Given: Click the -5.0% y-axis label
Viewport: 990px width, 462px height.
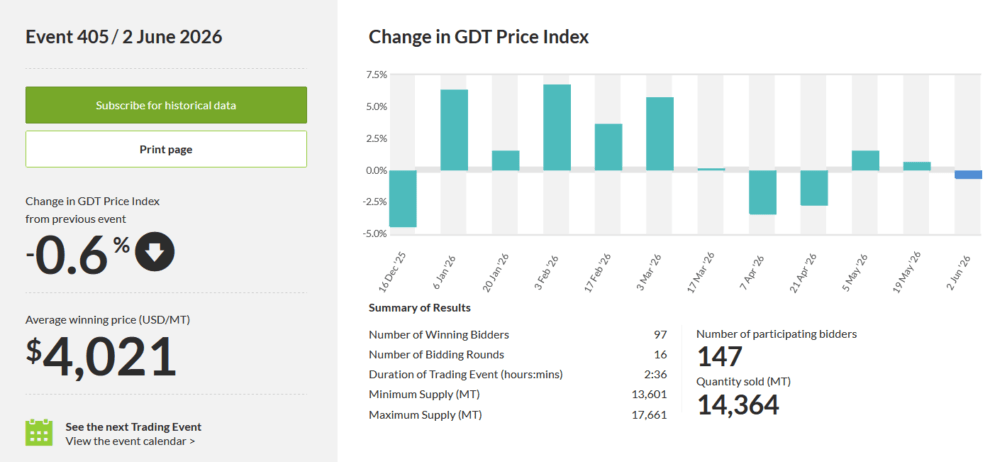Looking at the screenshot, I should (x=375, y=234).
